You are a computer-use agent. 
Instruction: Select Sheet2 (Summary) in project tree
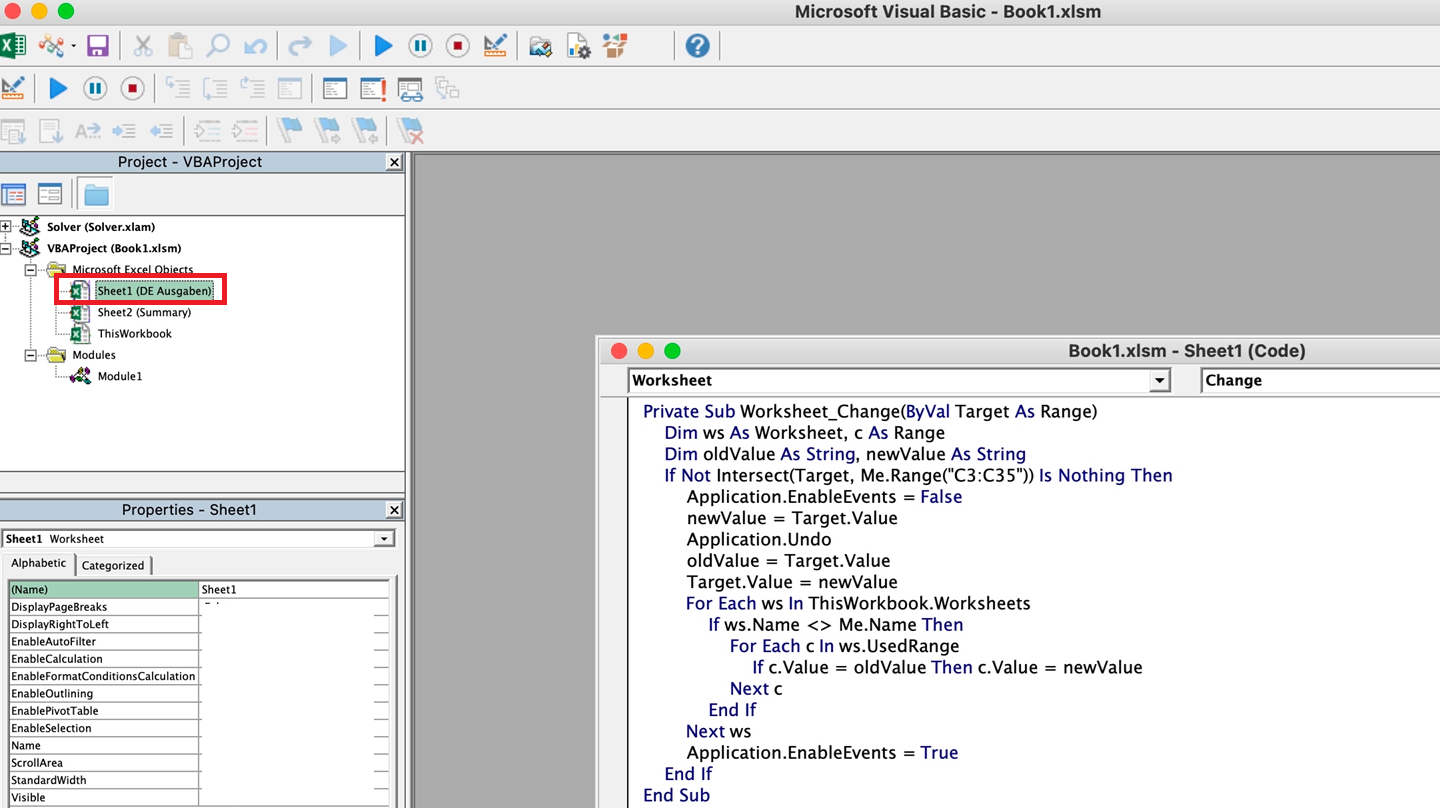point(144,312)
